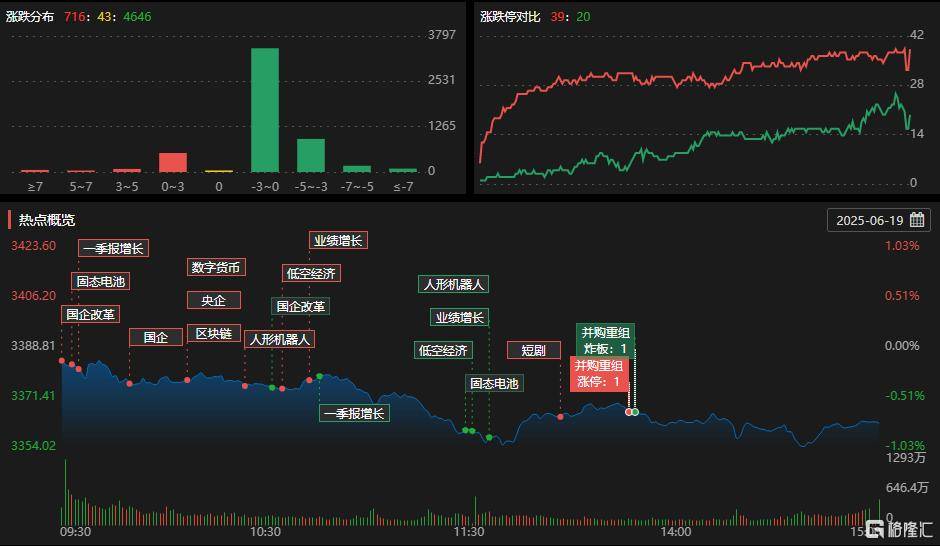Image resolution: width=940 pixels, height=546 pixels.
Task: Click the green 固态电池 tag near 11:30
Action: [x=494, y=383]
